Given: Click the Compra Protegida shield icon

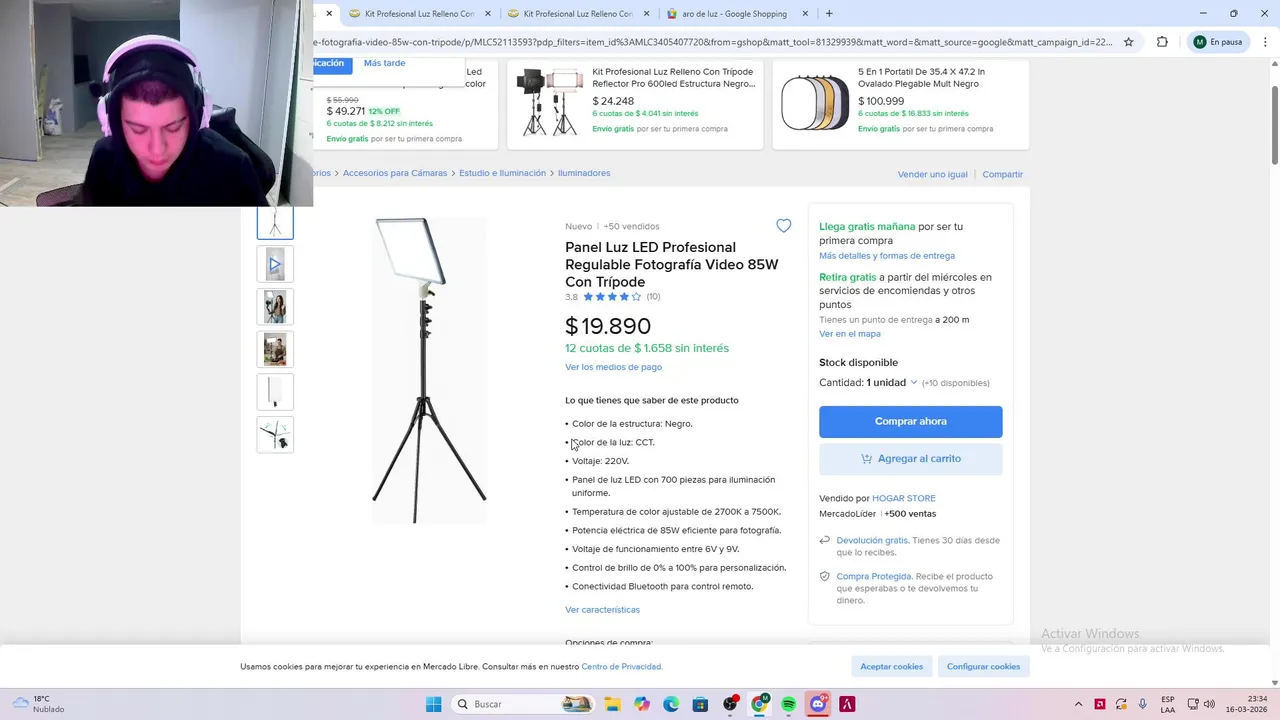Looking at the screenshot, I should point(825,576).
